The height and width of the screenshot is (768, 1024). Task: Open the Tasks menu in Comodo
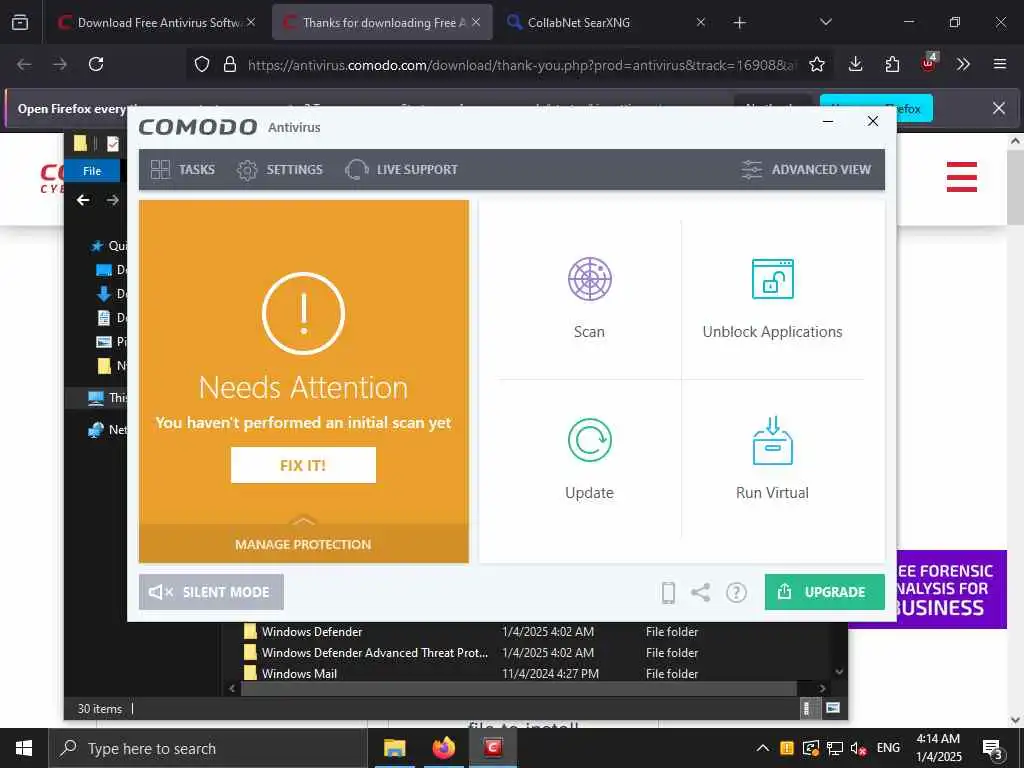pos(182,170)
